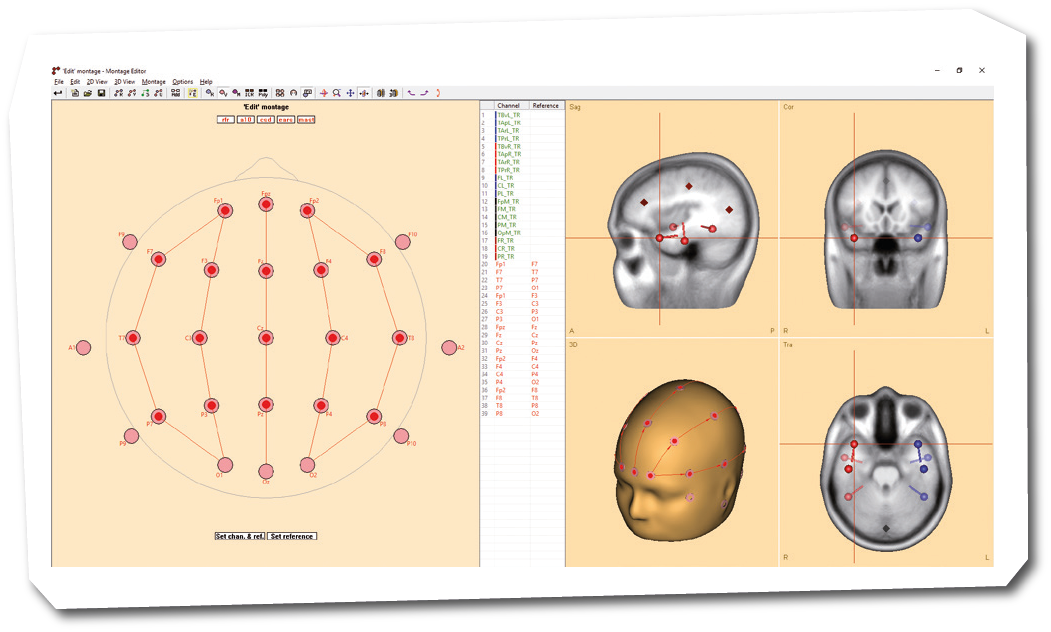Toggle the rfr reference button
The width and height of the screenshot is (1051, 632).
click(226, 119)
